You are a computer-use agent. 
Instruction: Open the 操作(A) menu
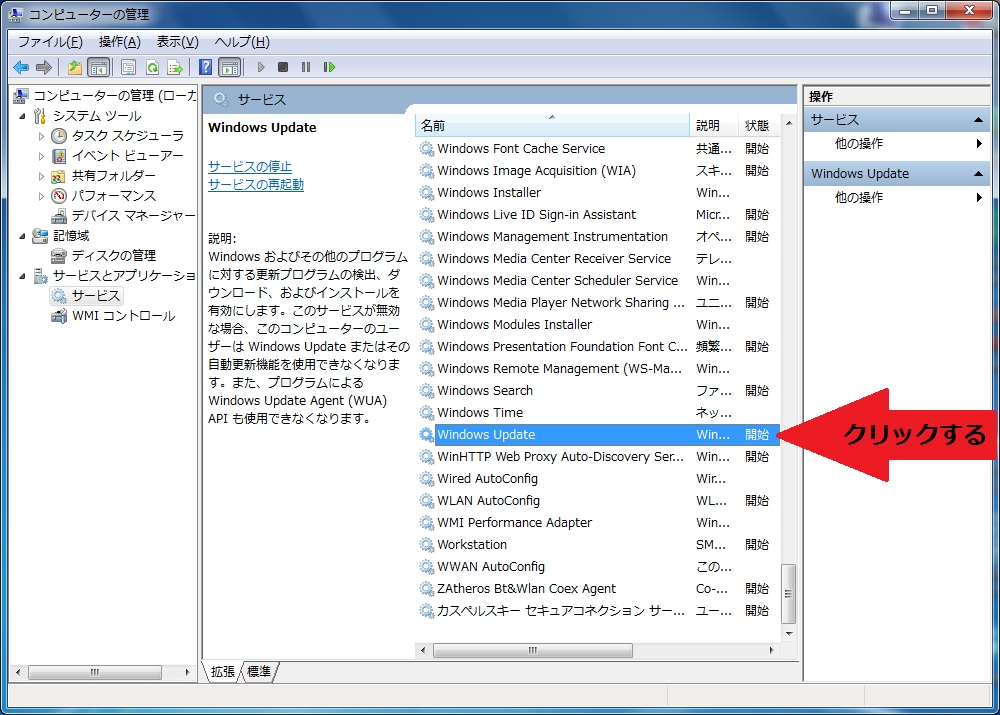coord(119,42)
